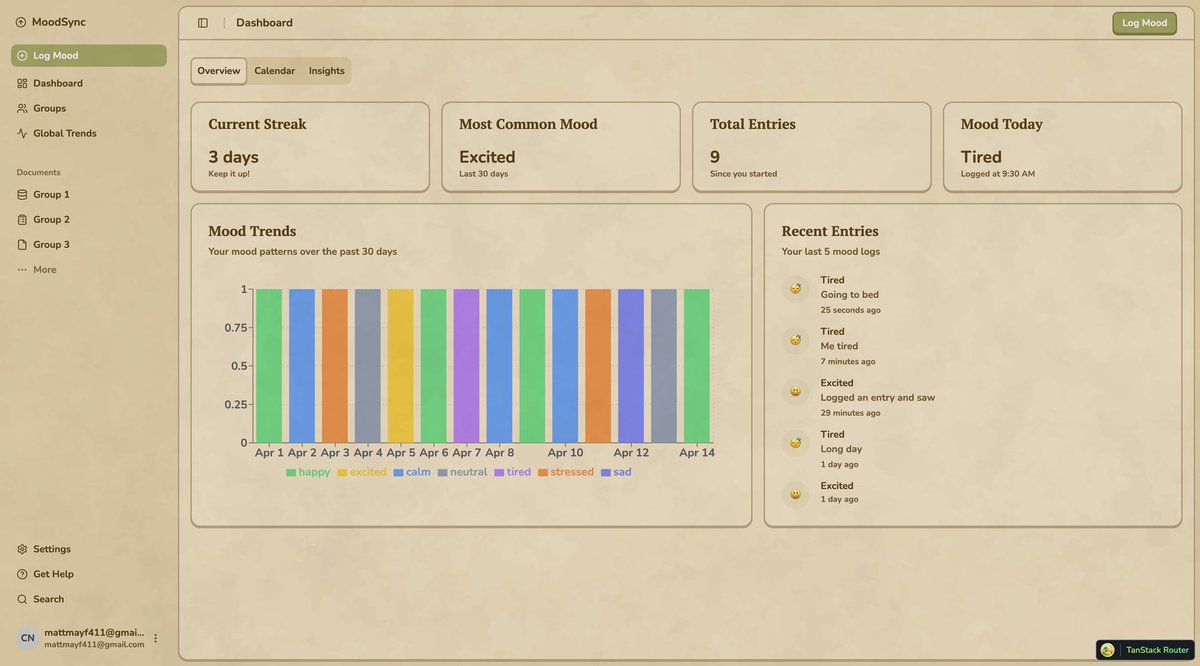Open the account options three-dot menu
Viewport: 1200px width, 666px height.
155,638
